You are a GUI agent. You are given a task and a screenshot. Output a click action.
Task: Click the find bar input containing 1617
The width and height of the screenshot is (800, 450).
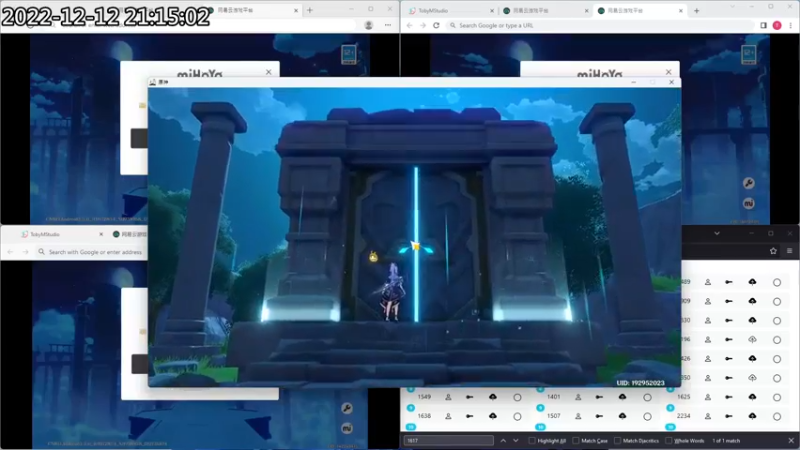pyautogui.click(x=448, y=441)
